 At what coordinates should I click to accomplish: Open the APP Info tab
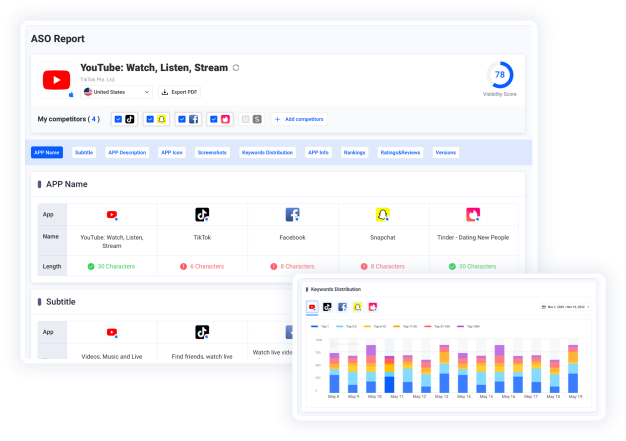tap(318, 152)
